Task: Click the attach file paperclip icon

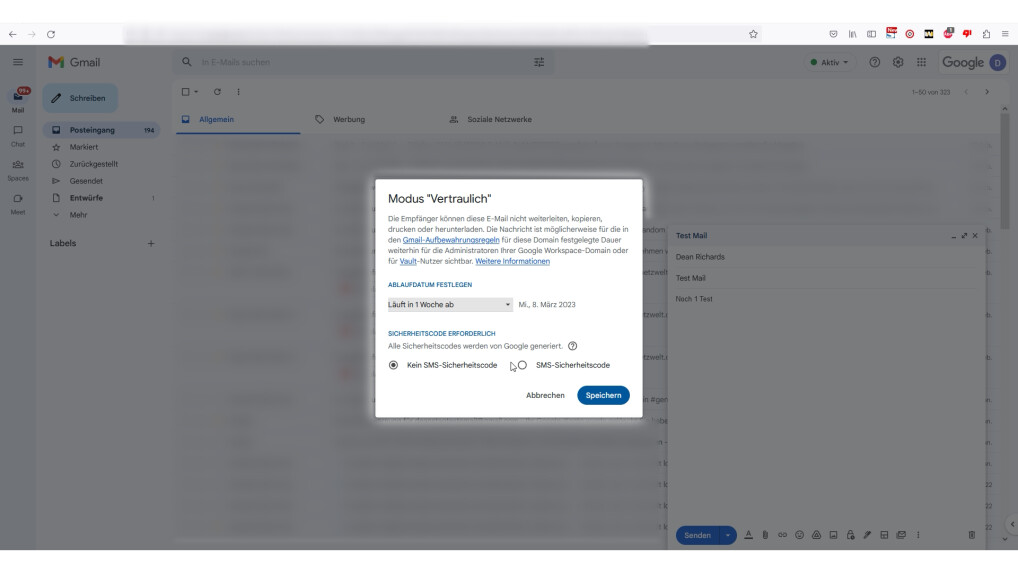Action: pos(765,535)
